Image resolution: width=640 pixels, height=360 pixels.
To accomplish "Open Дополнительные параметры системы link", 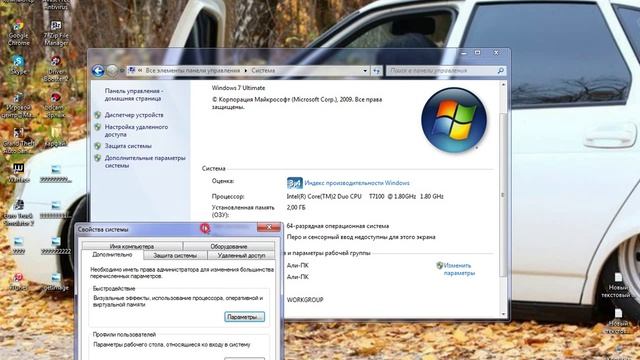I will pos(145,162).
